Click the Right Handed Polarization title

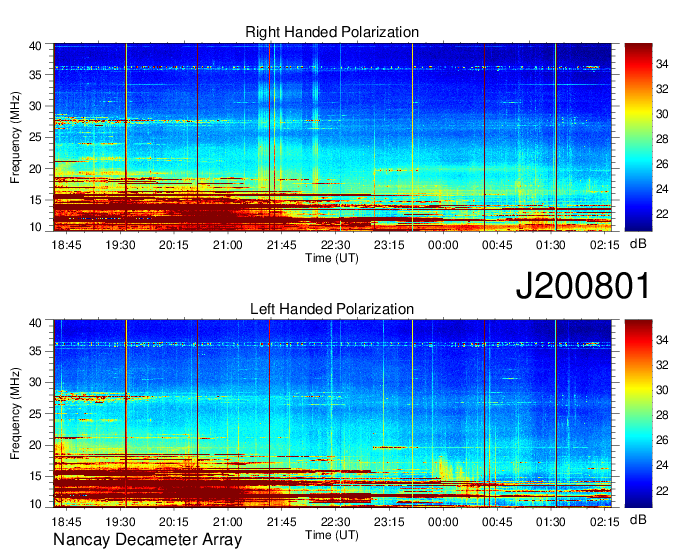click(x=332, y=32)
